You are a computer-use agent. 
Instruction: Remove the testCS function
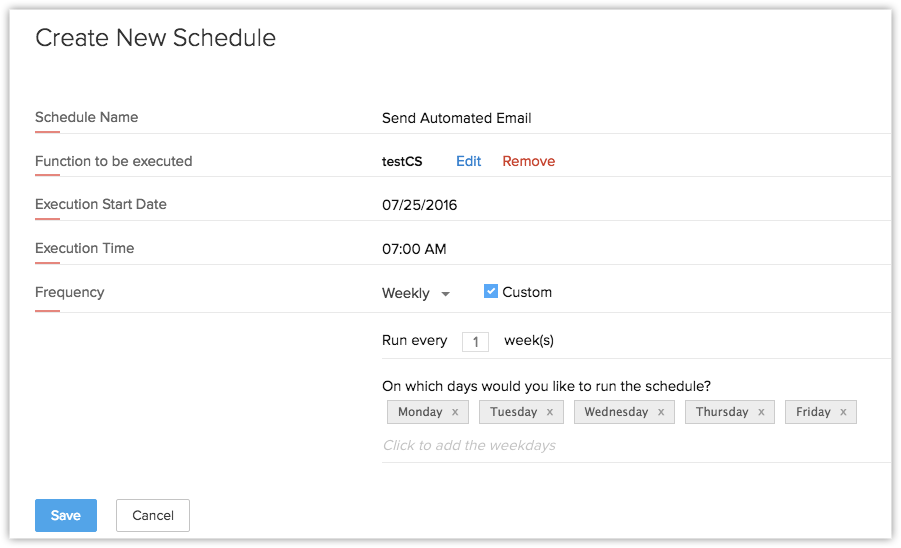[x=528, y=161]
